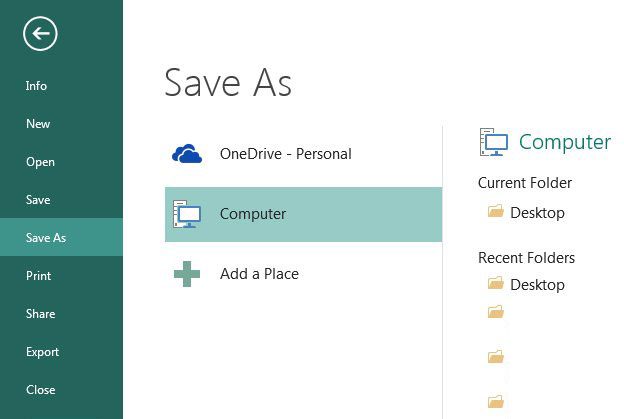Click the Computer monitor icon in places list
Viewport: 624px width, 419px height.
pos(187,214)
